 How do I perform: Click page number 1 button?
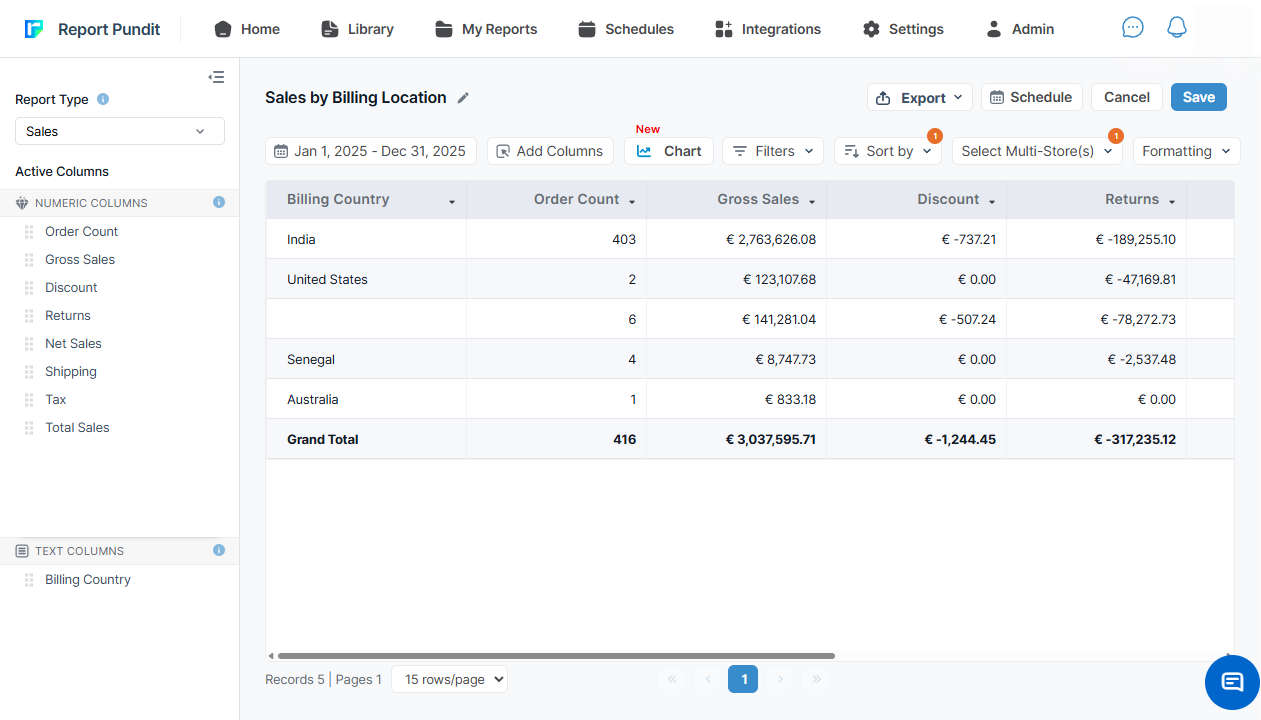point(743,679)
